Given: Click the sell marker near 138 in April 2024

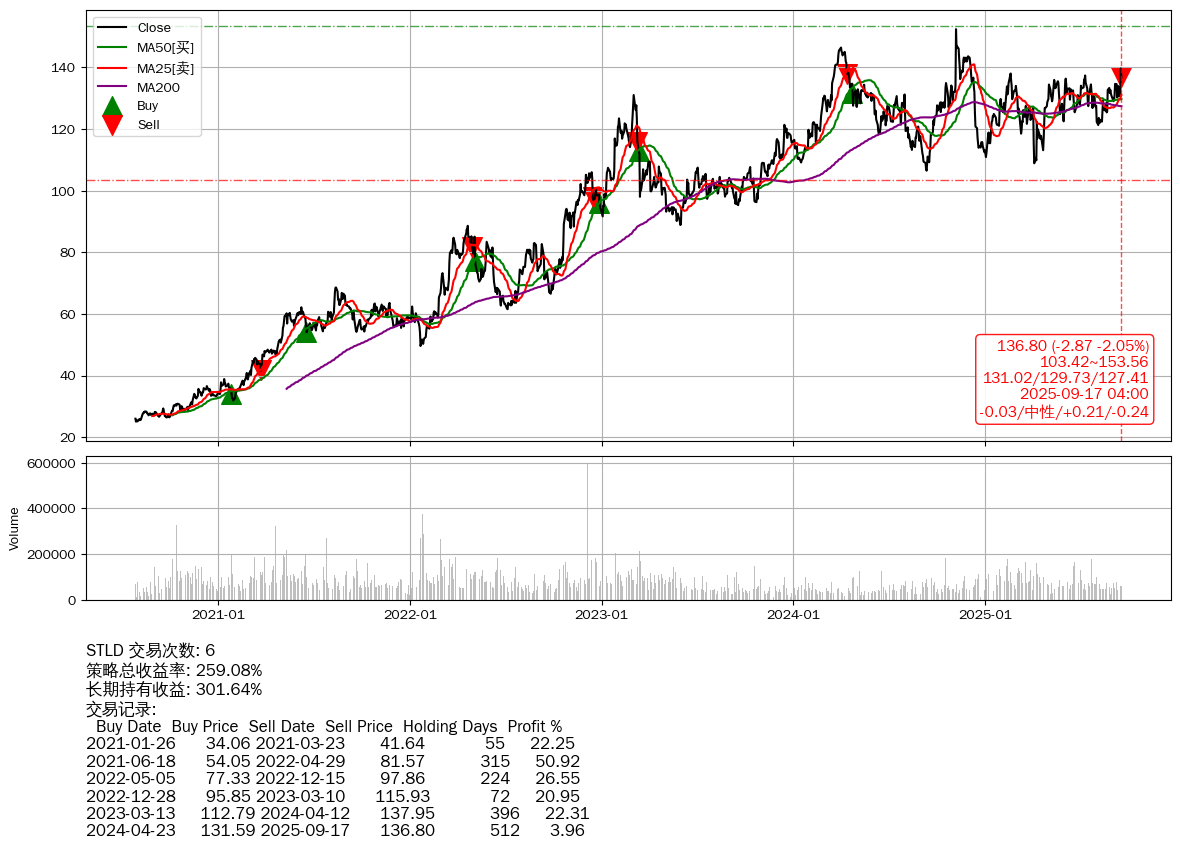Looking at the screenshot, I should 847,74.
